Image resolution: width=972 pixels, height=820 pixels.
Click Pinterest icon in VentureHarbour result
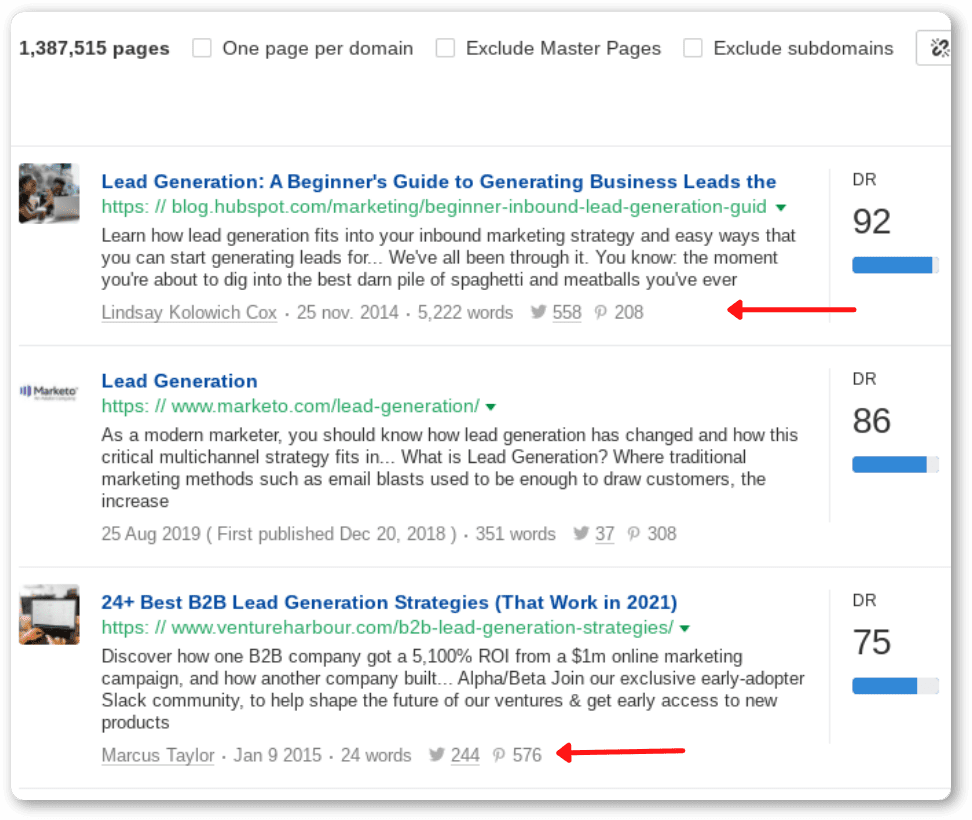tap(499, 755)
